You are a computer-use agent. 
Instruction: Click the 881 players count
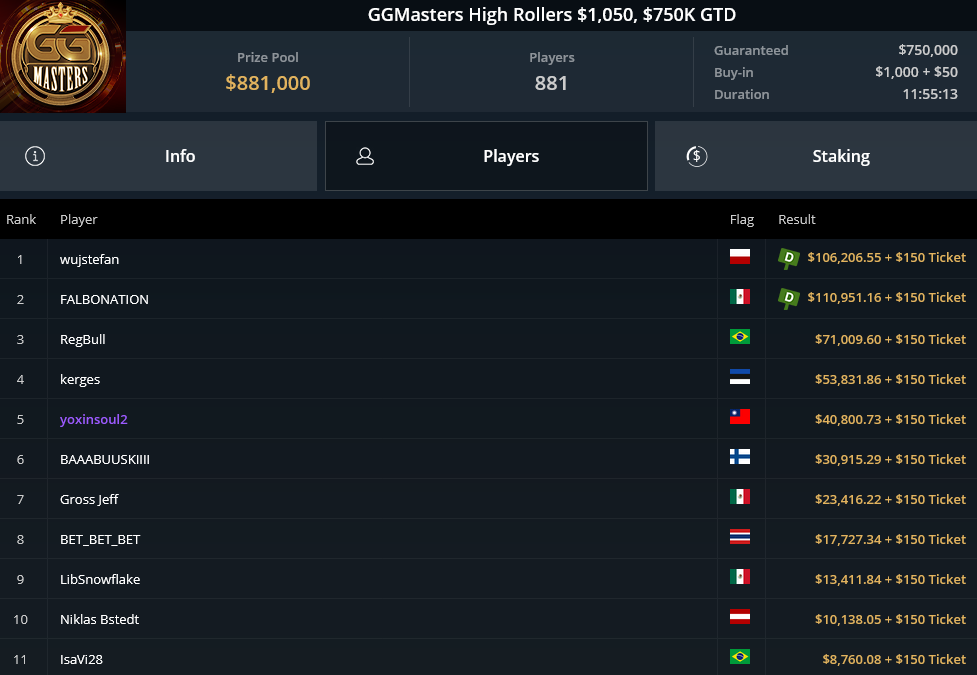[x=551, y=83]
